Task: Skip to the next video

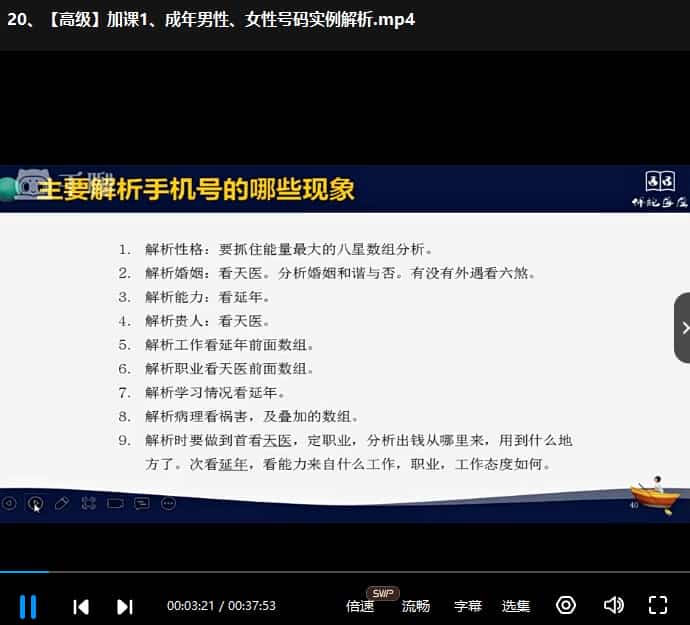Action: click(125, 607)
